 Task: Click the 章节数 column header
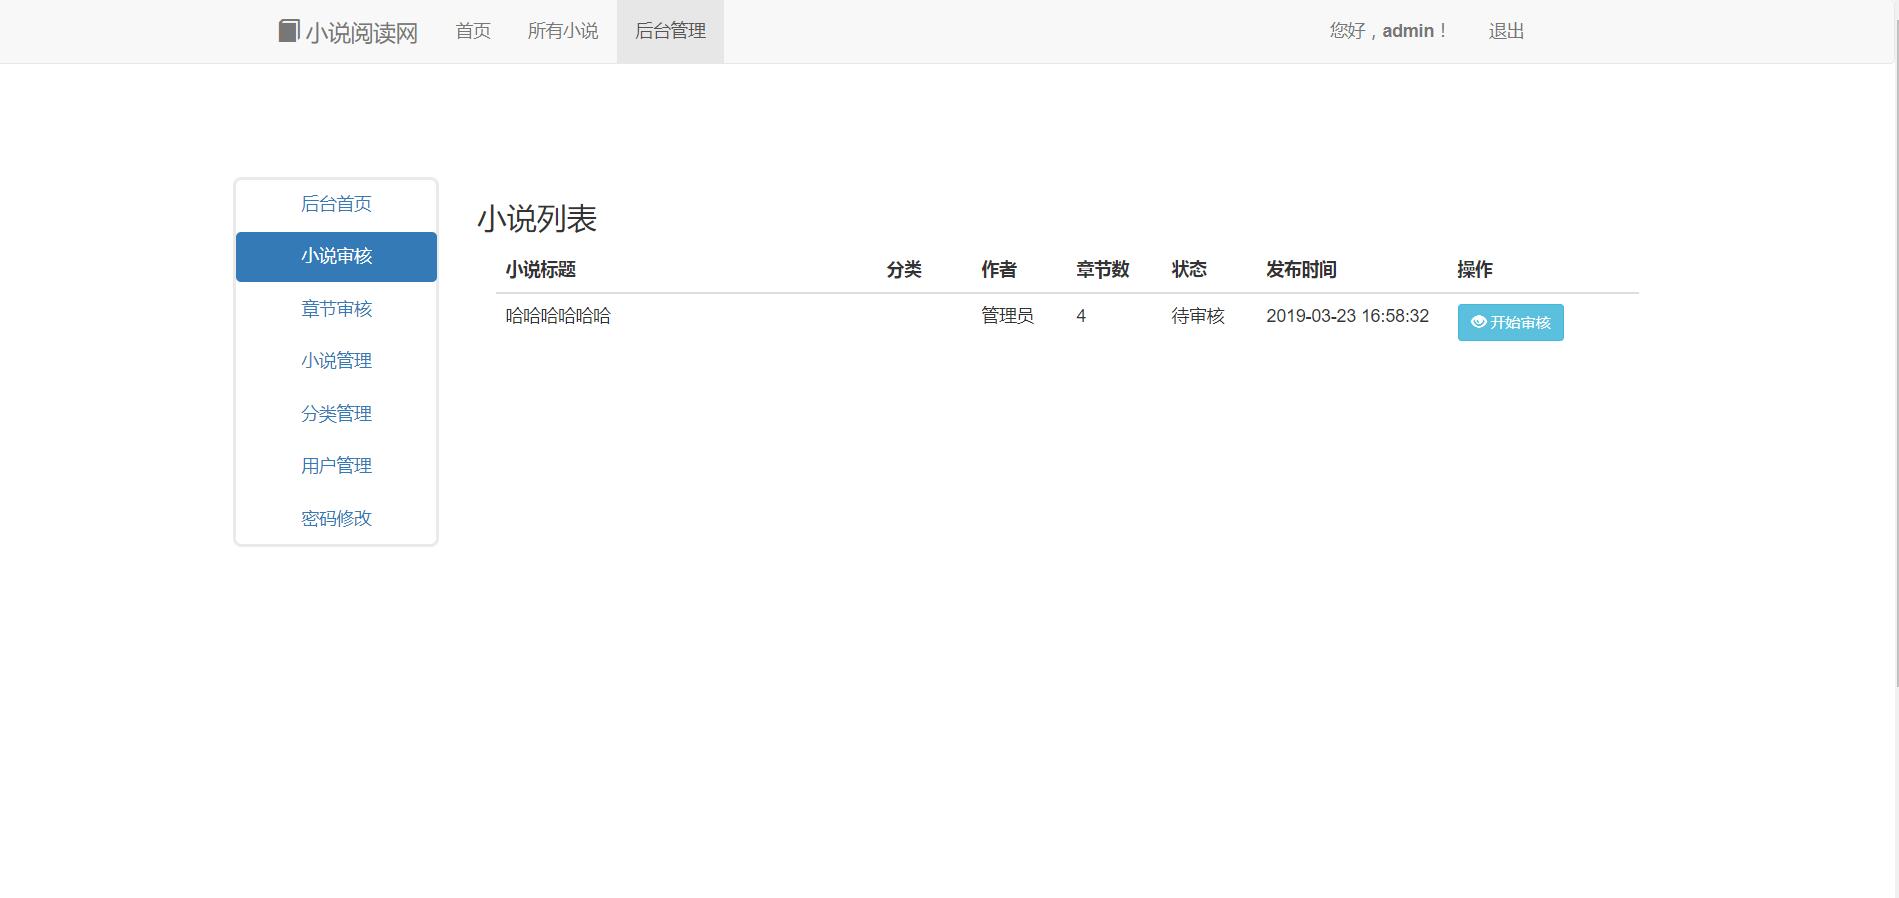1102,270
